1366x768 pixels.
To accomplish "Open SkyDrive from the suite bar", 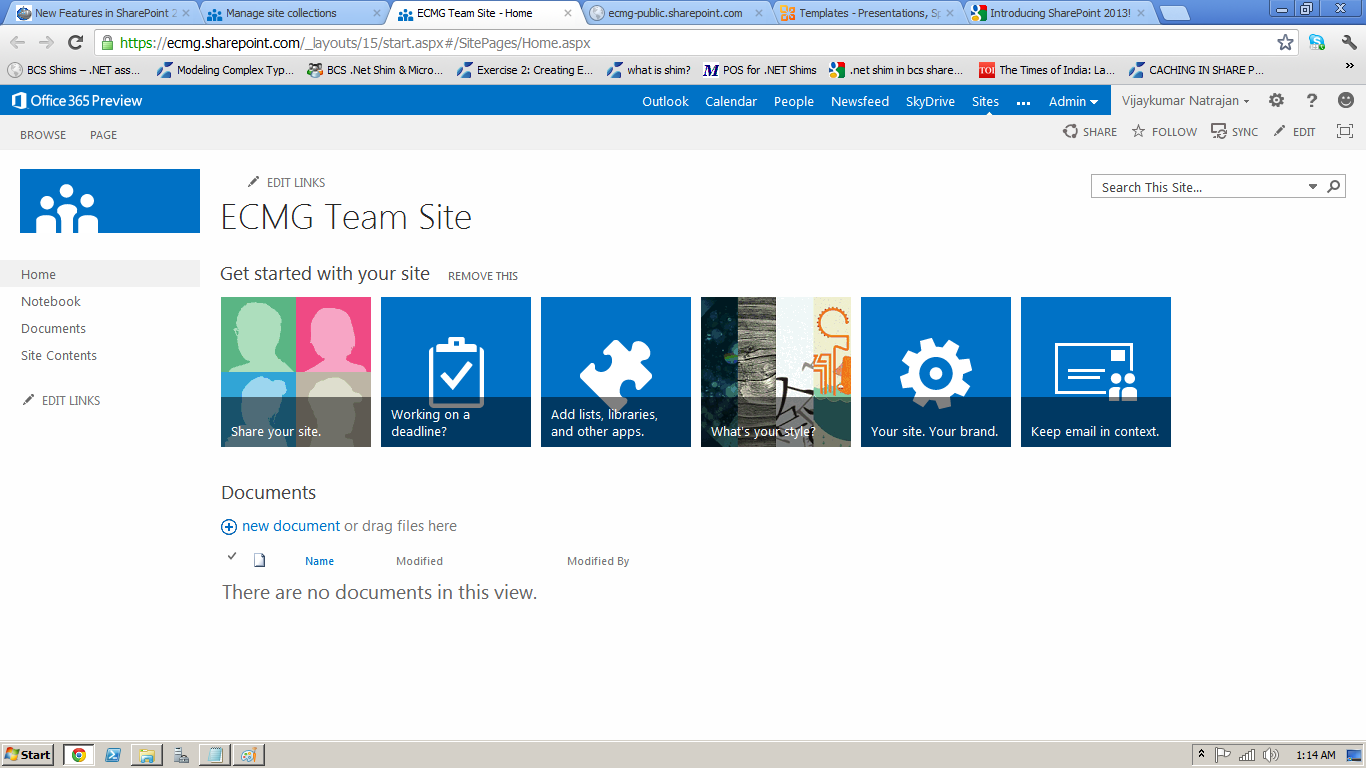I will pos(930,101).
